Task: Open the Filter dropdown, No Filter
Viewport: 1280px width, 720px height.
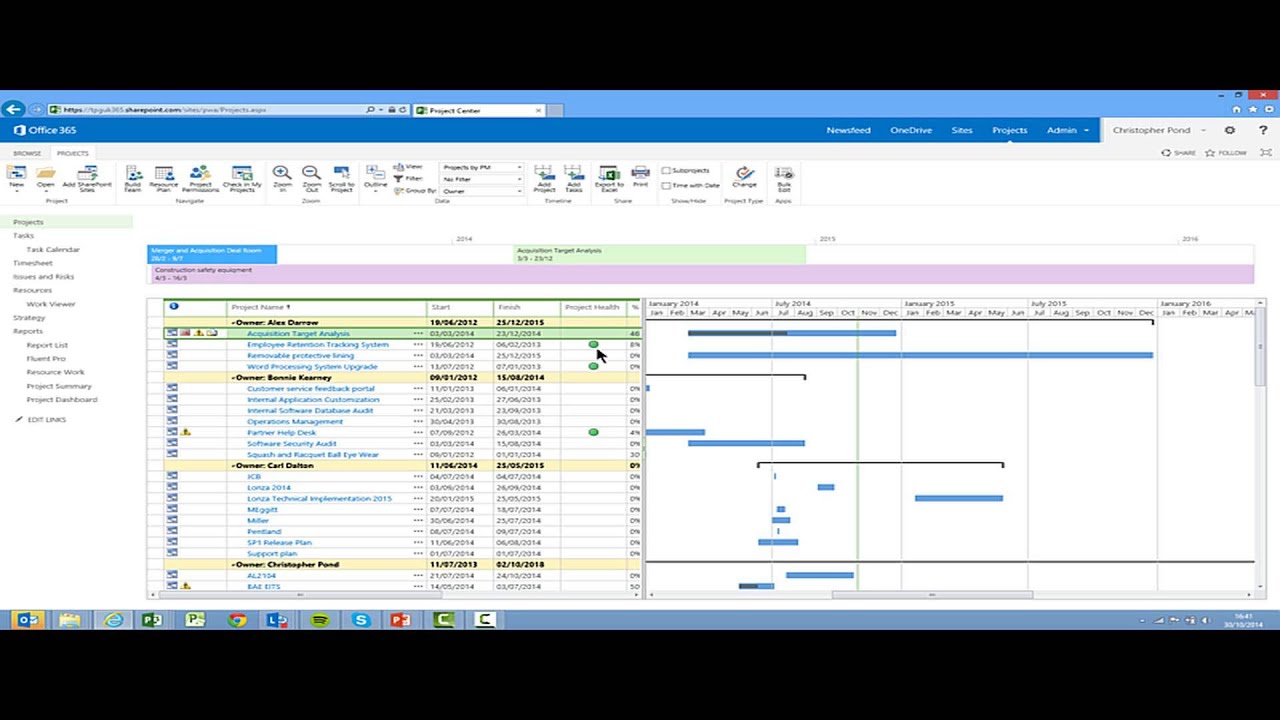Action: click(x=482, y=179)
